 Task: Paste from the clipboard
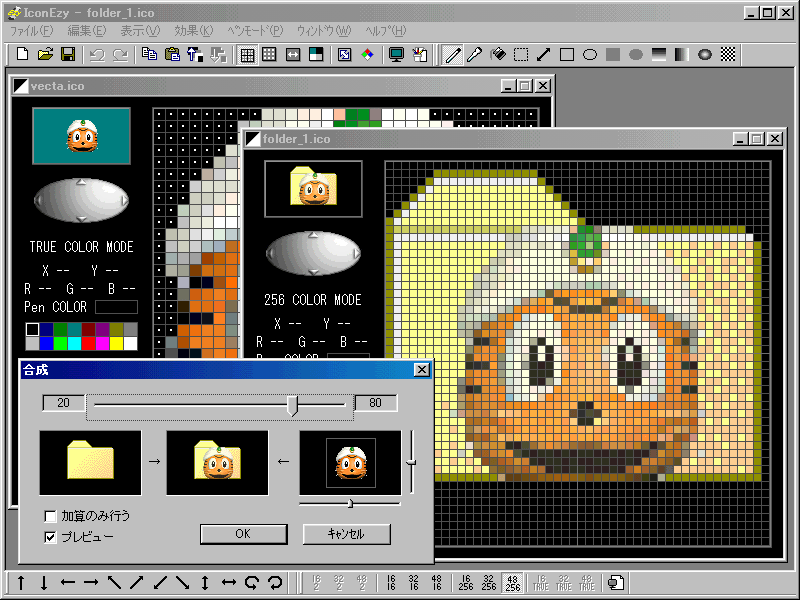(x=172, y=55)
